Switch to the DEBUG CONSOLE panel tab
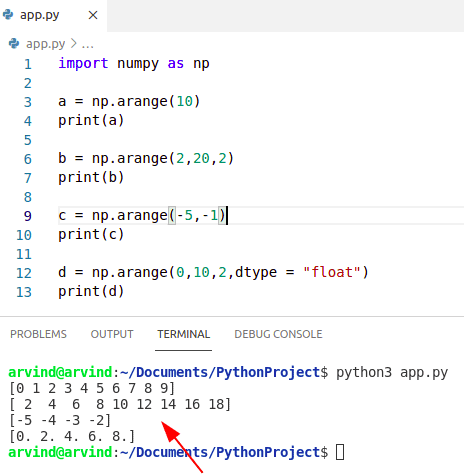The height and width of the screenshot is (476, 464). (x=278, y=334)
